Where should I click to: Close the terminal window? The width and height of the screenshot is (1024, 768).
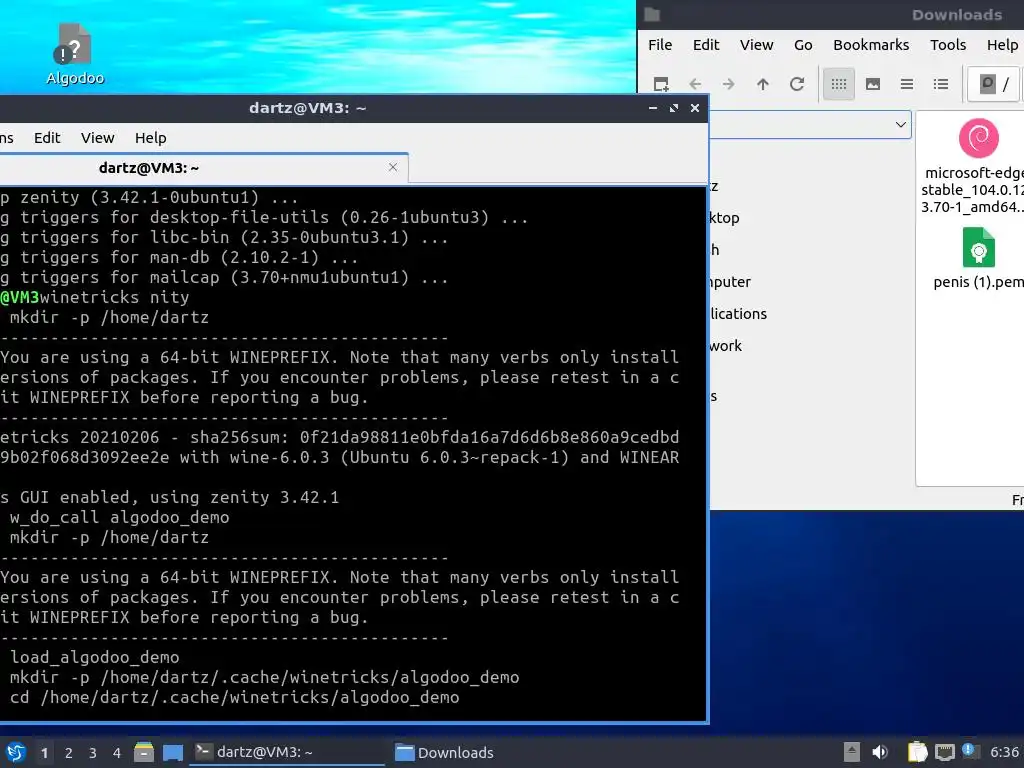coord(695,108)
